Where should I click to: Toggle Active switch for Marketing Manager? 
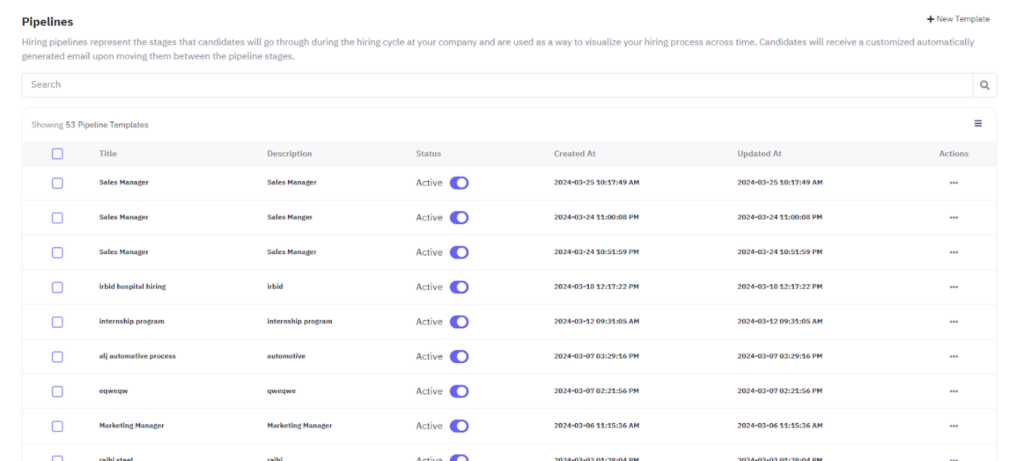click(x=459, y=426)
